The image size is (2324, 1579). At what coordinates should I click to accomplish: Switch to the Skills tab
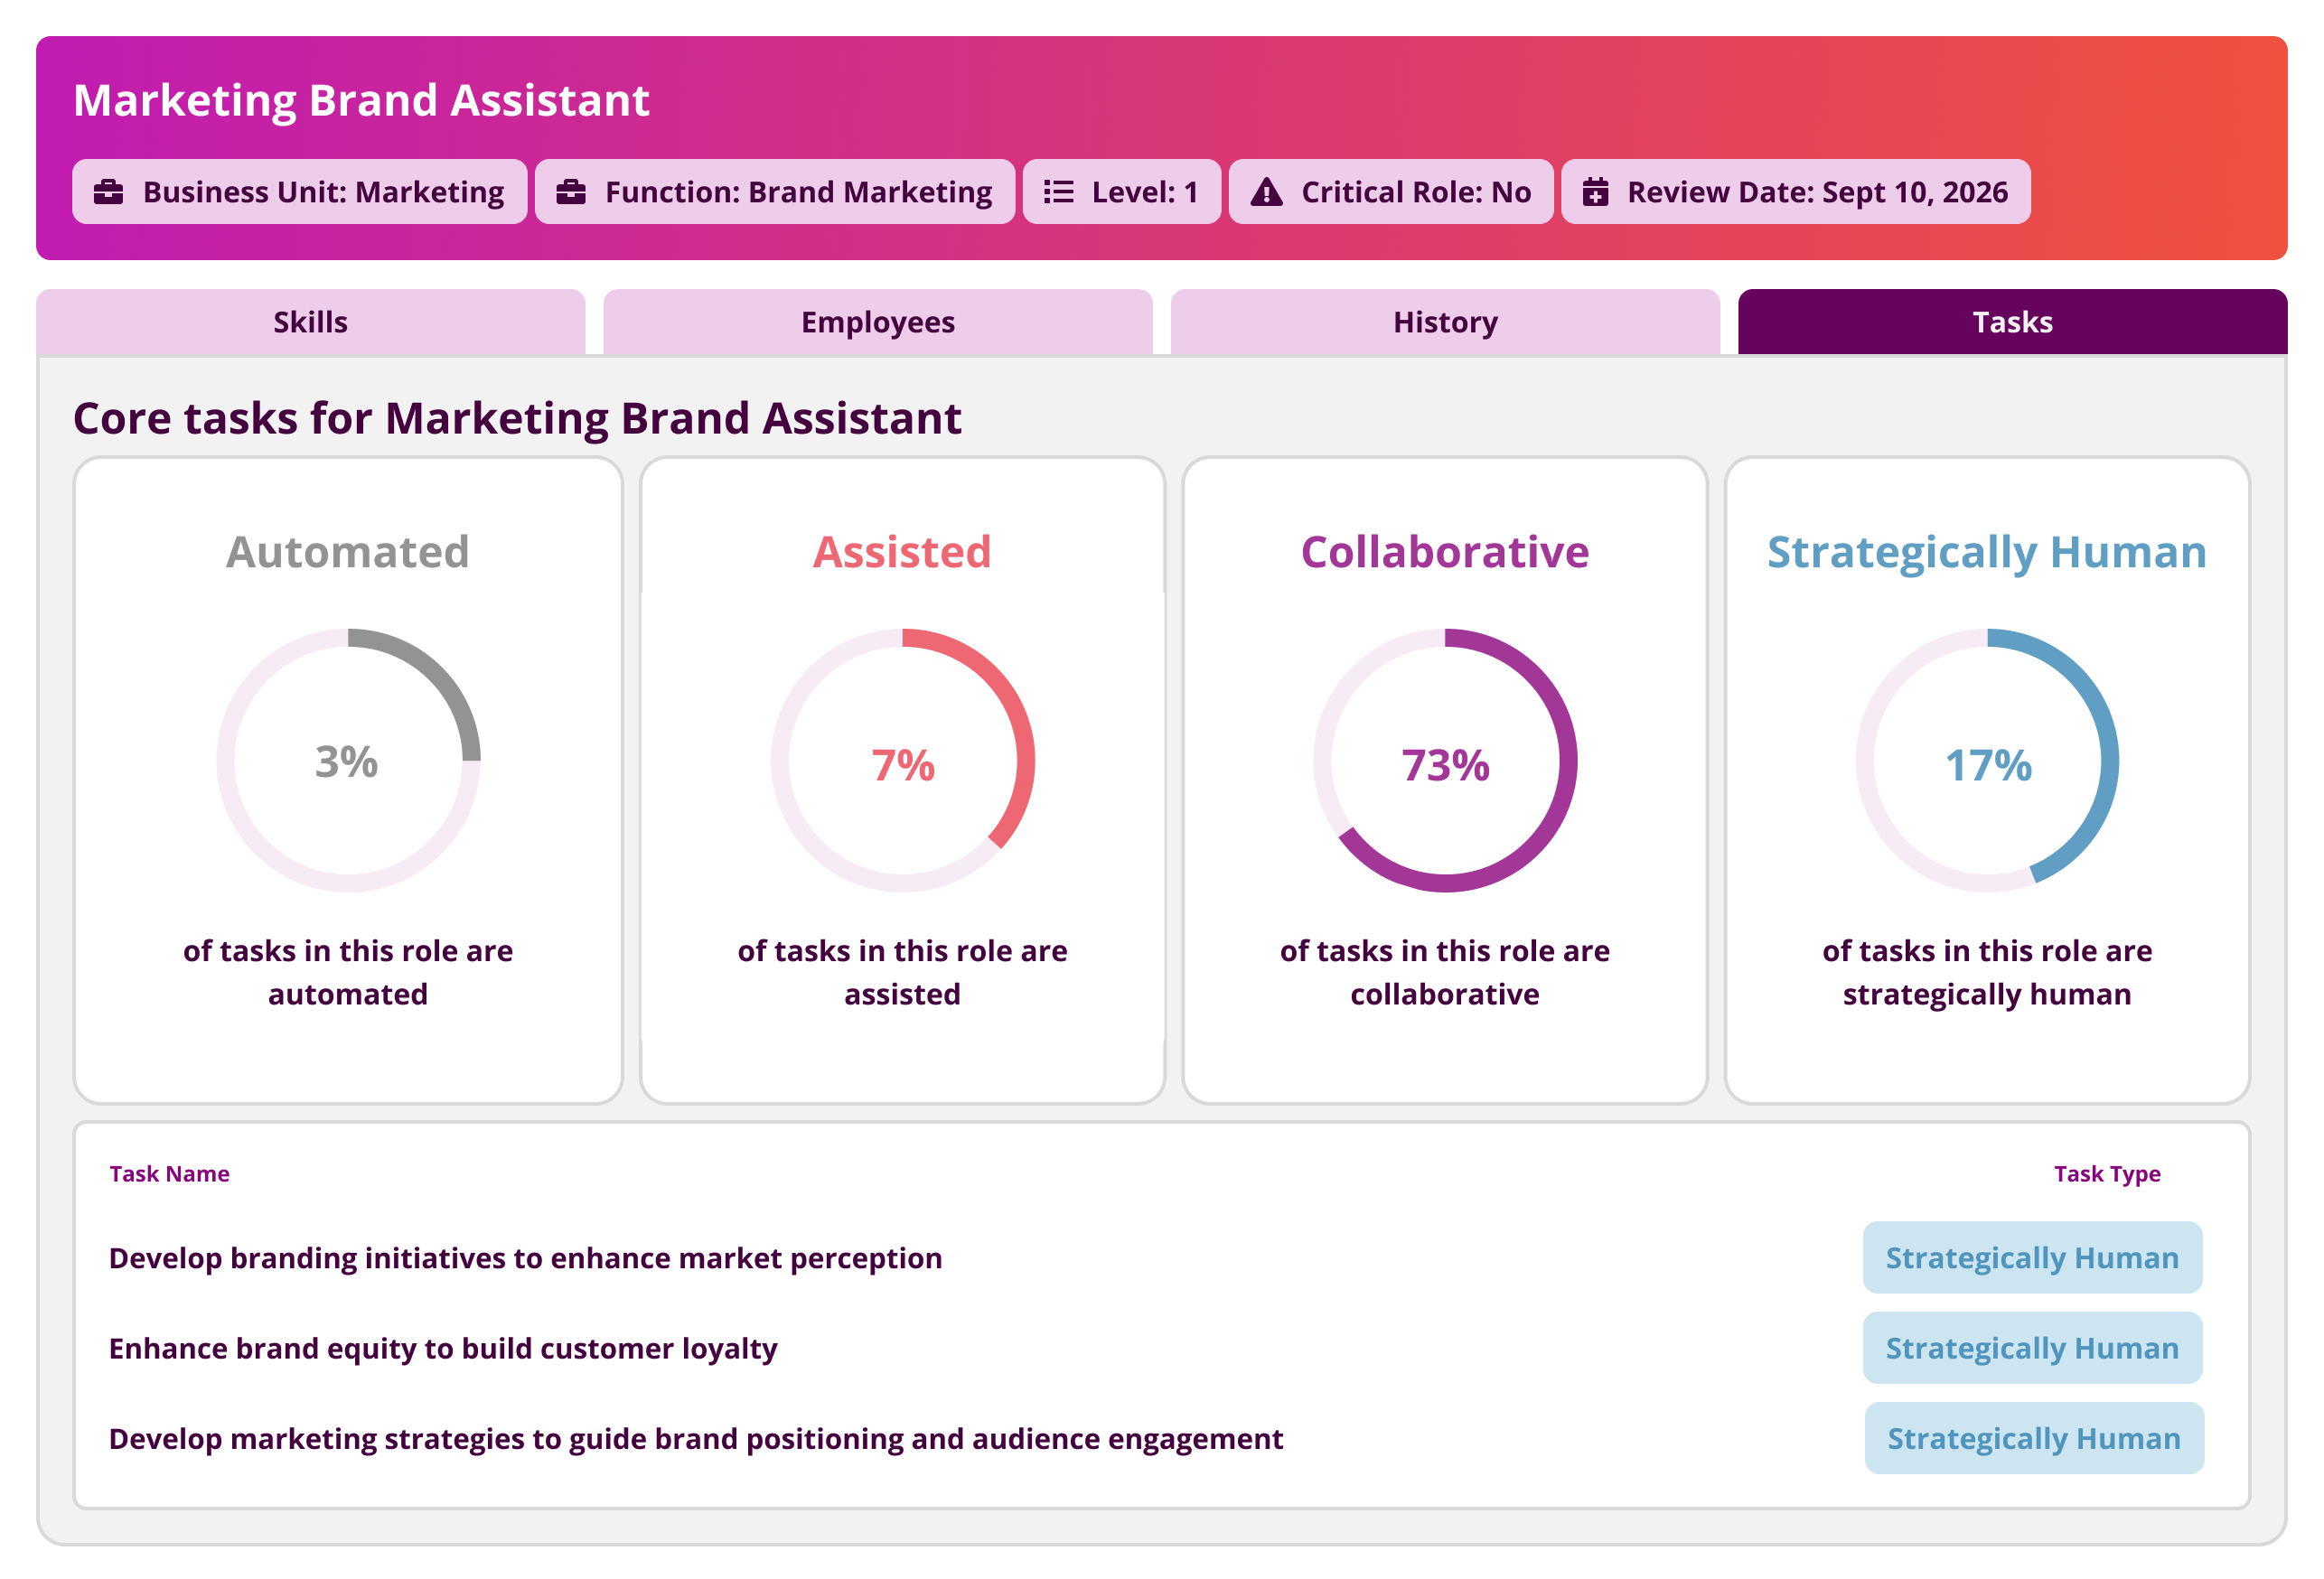point(311,322)
